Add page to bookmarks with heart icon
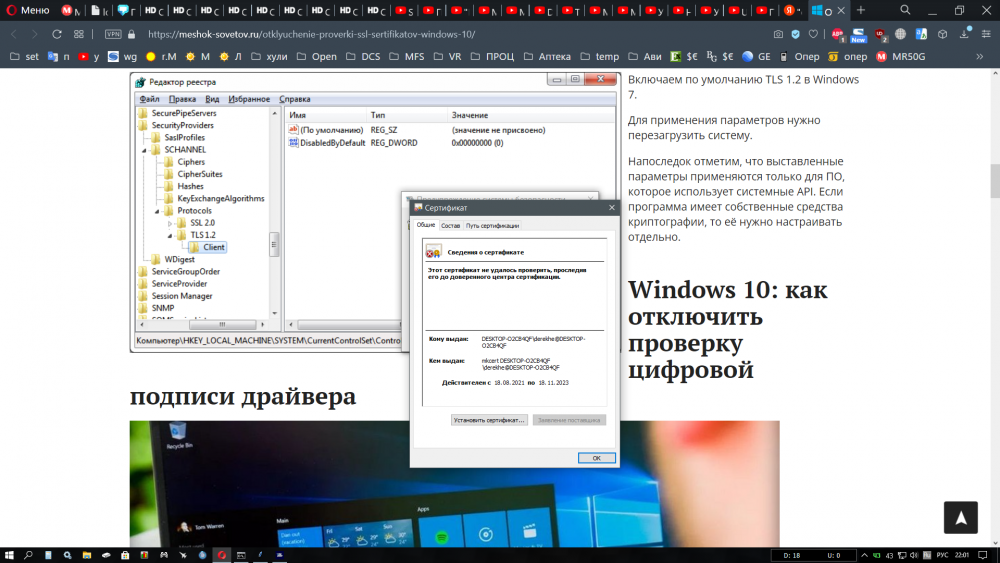This screenshot has width=1000, height=563. (x=813, y=34)
